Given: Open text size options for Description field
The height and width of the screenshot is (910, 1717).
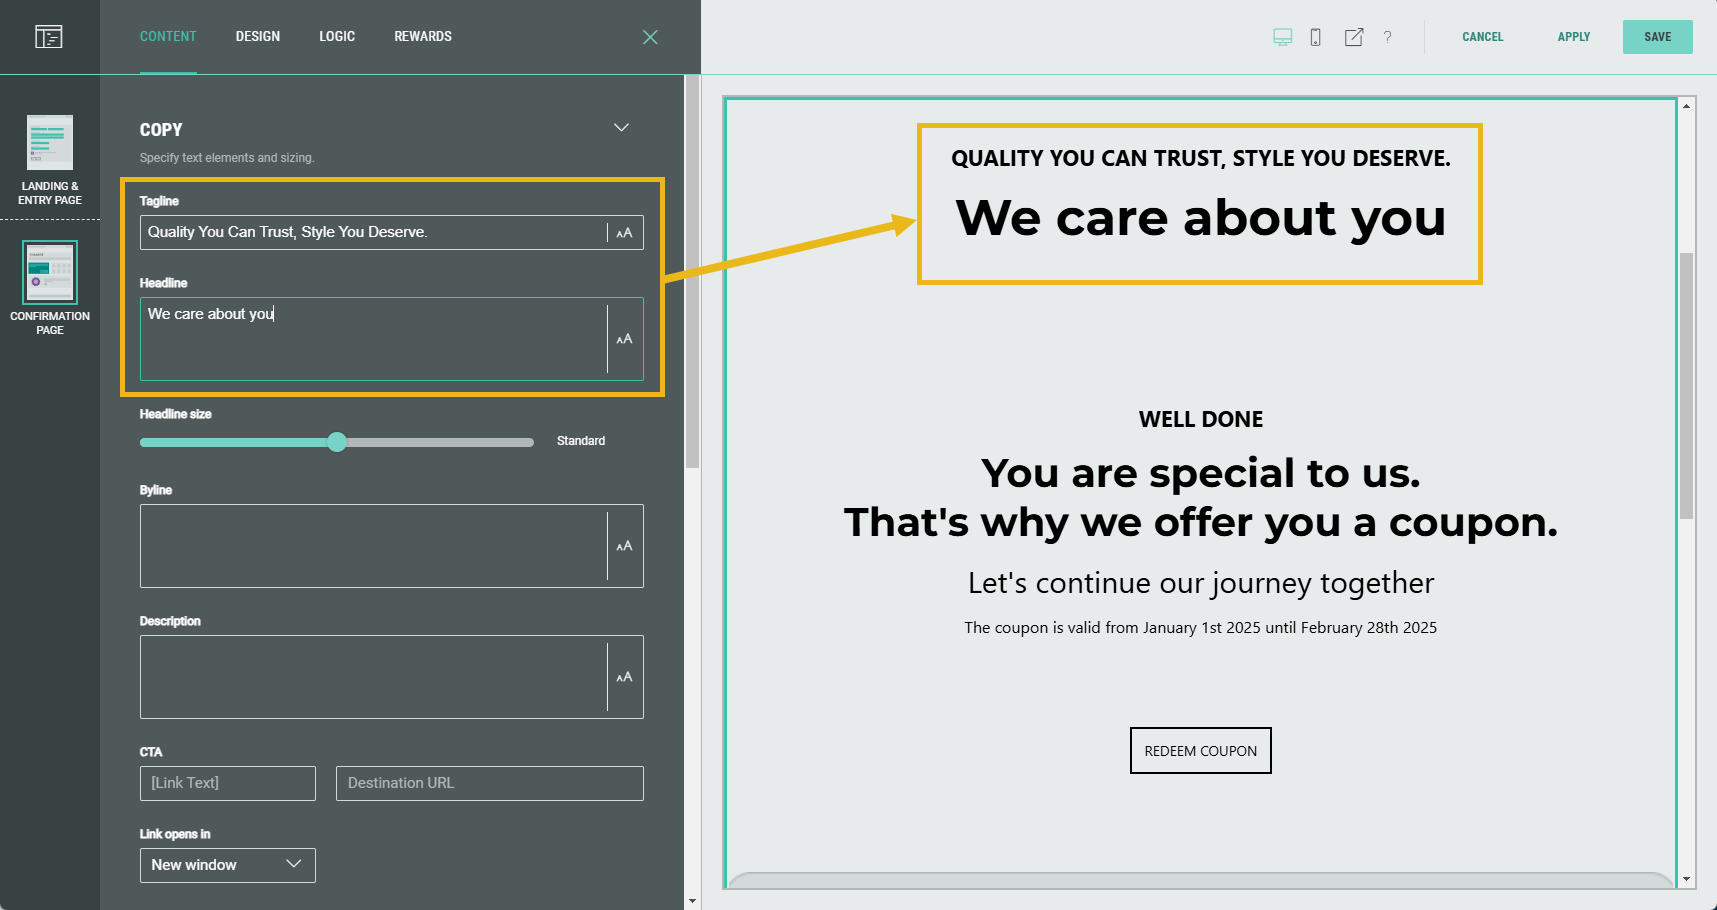Looking at the screenshot, I should click(624, 677).
